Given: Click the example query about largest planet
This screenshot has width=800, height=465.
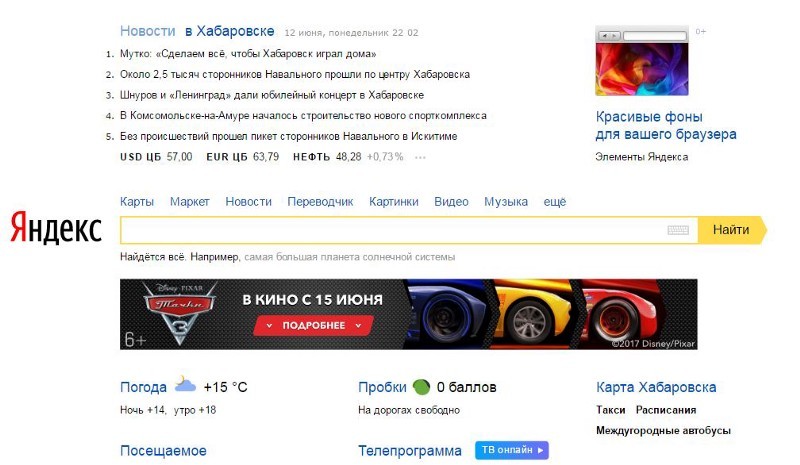Looking at the screenshot, I should pos(349,257).
